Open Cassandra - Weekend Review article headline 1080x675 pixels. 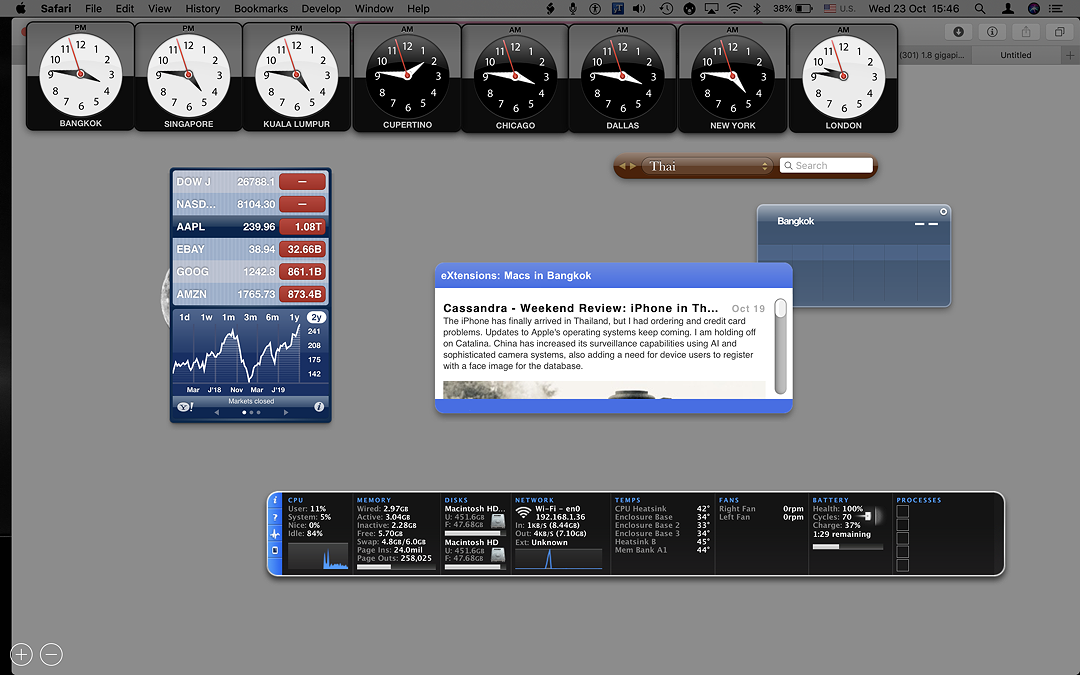[581, 309]
